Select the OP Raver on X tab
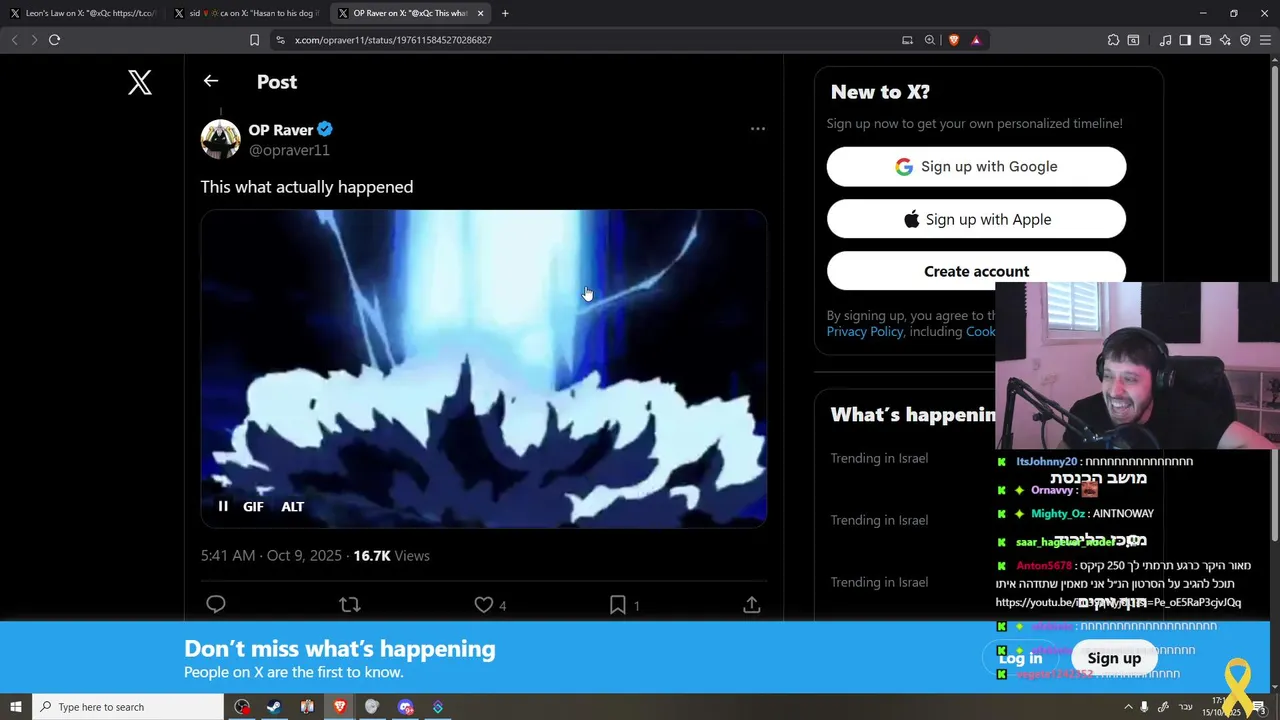The image size is (1280, 720). tap(410, 13)
